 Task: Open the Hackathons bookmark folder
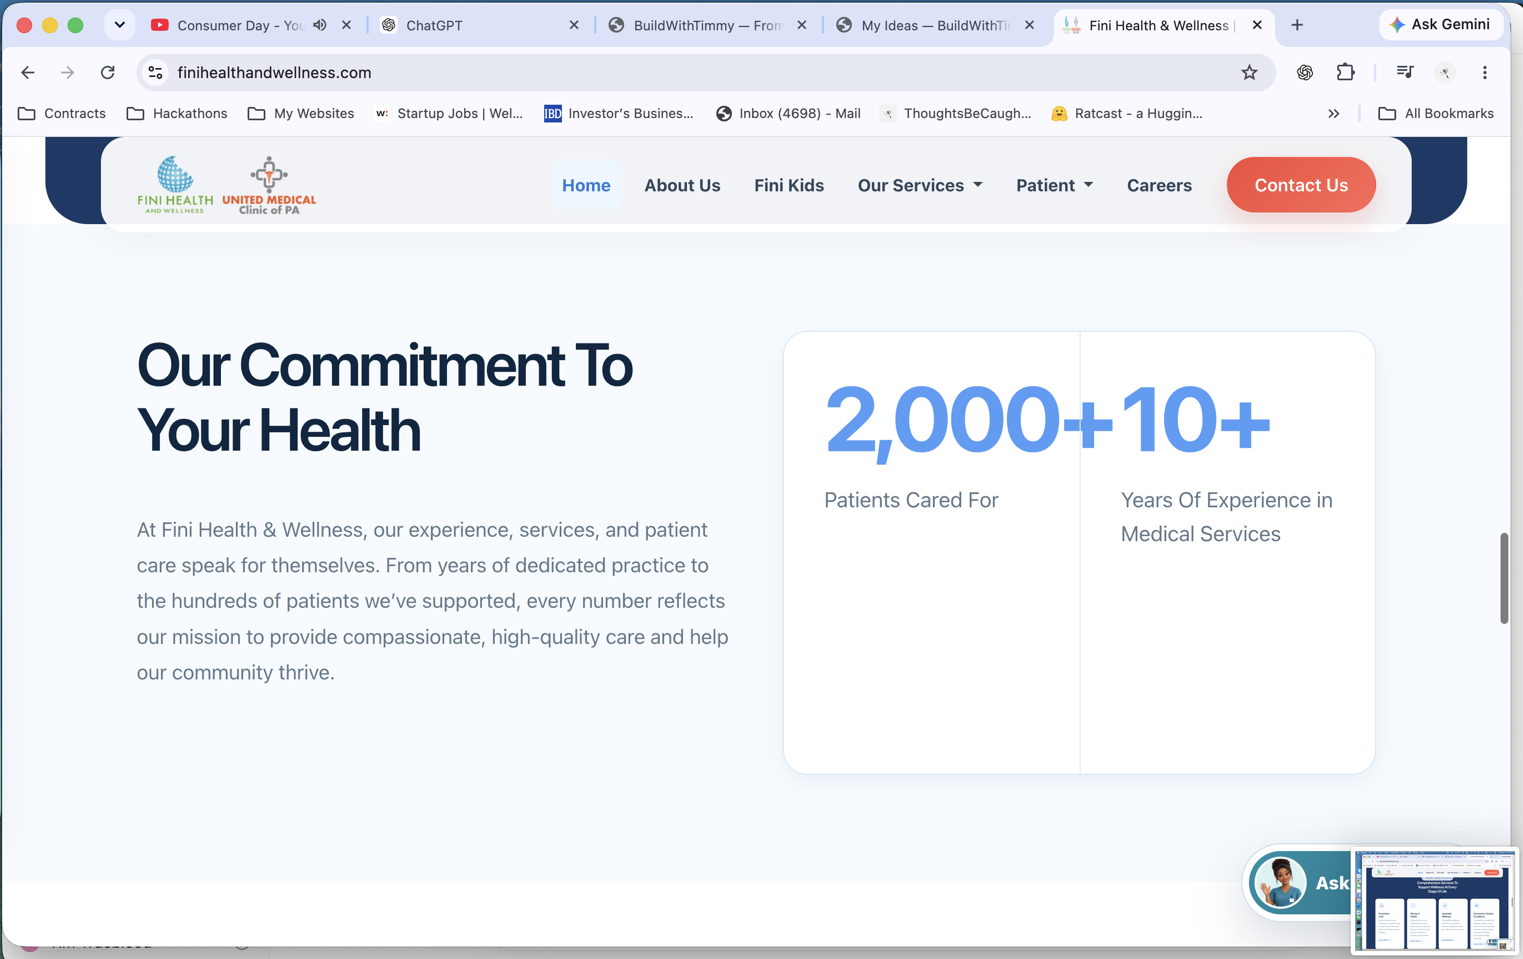pos(177,114)
